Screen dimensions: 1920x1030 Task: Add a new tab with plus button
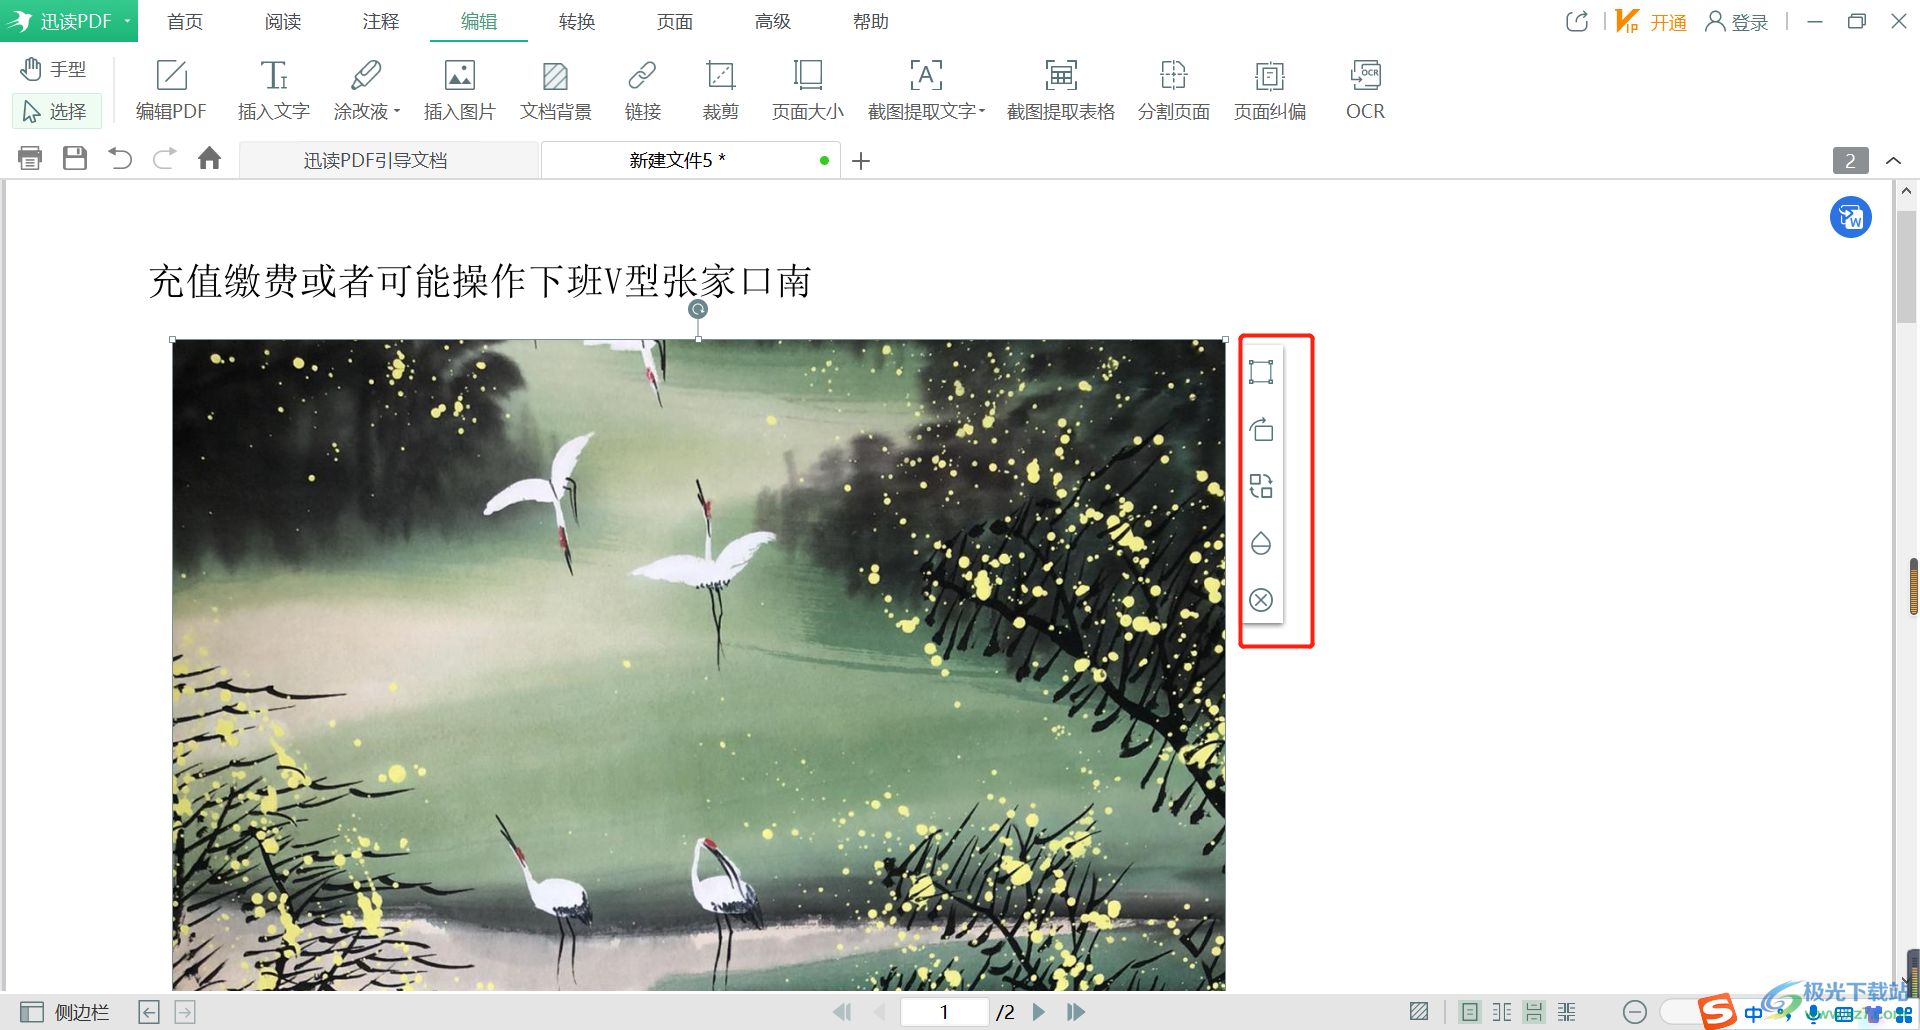click(861, 160)
